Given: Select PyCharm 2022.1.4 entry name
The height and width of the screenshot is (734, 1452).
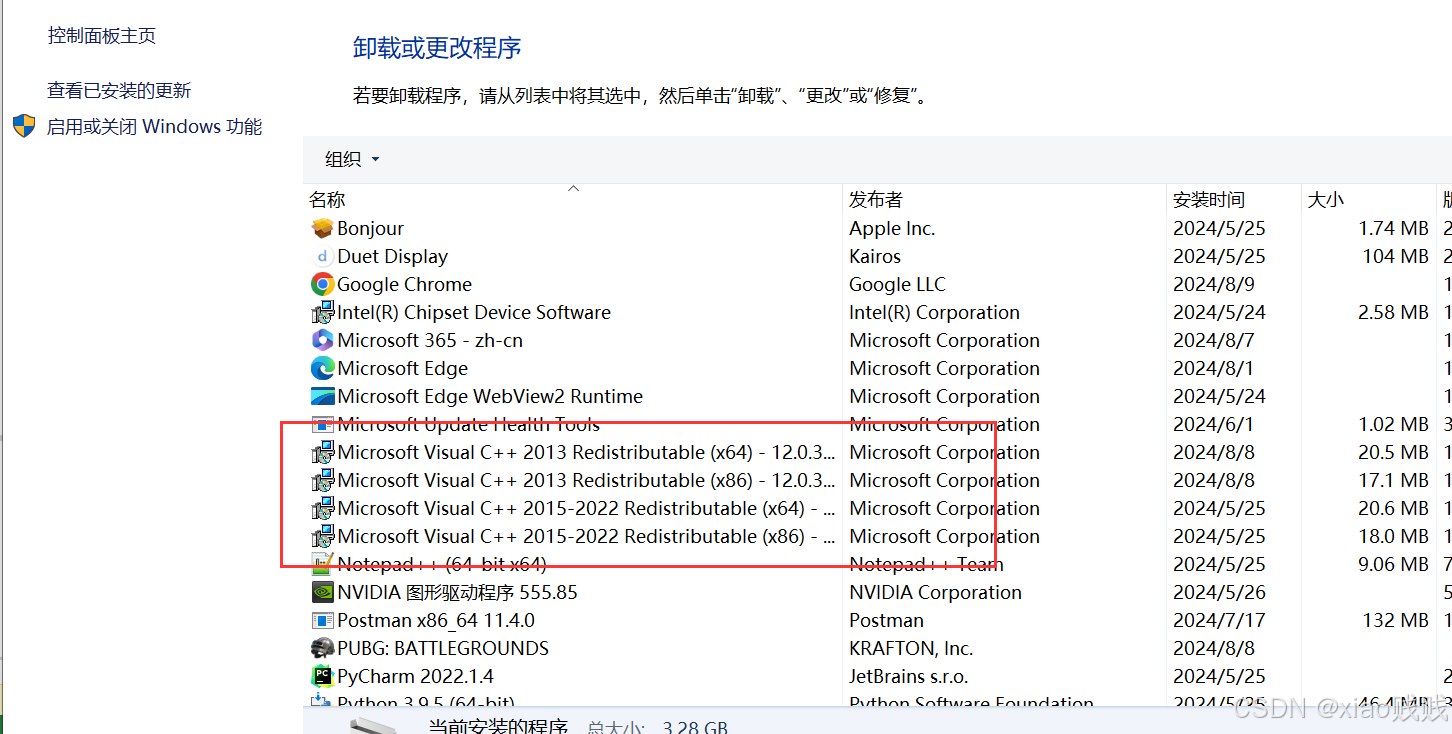Looking at the screenshot, I should pos(416,677).
